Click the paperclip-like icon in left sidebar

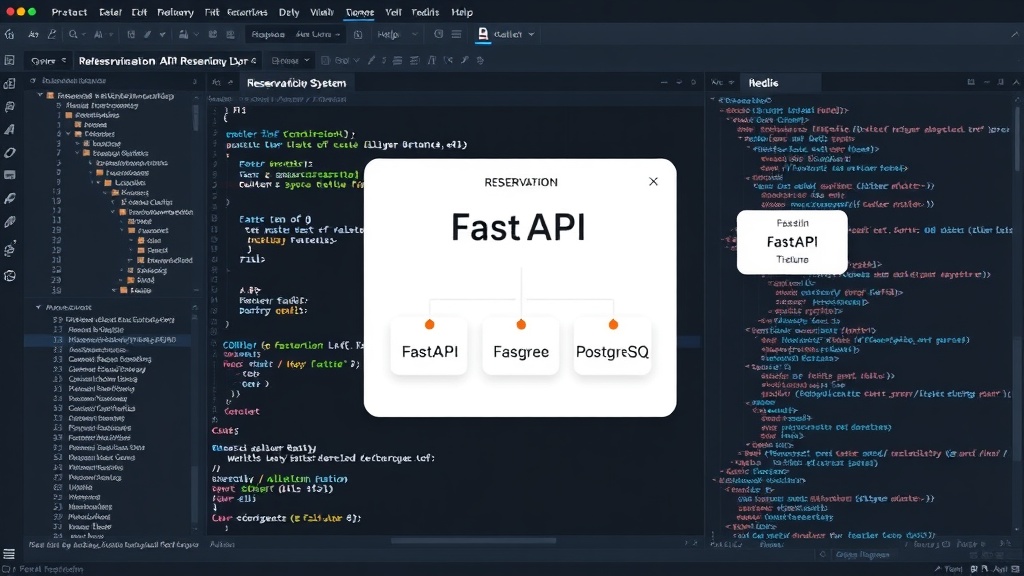[9, 222]
